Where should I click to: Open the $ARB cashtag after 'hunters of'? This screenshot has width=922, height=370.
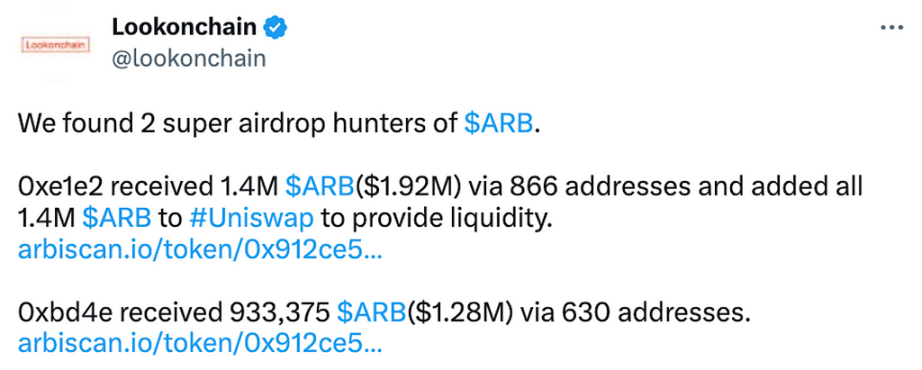[x=498, y=124]
